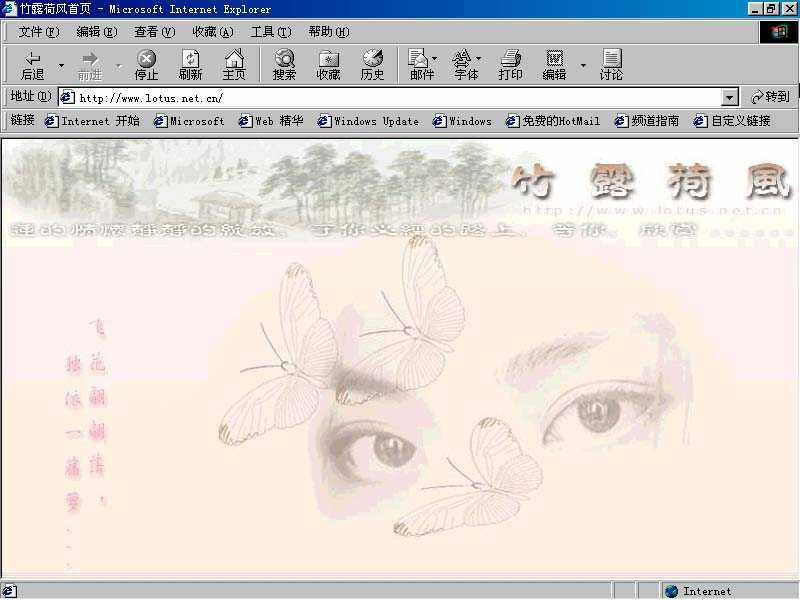Click the 刷新 (Refresh) icon
This screenshot has height=600, width=800.
190,63
